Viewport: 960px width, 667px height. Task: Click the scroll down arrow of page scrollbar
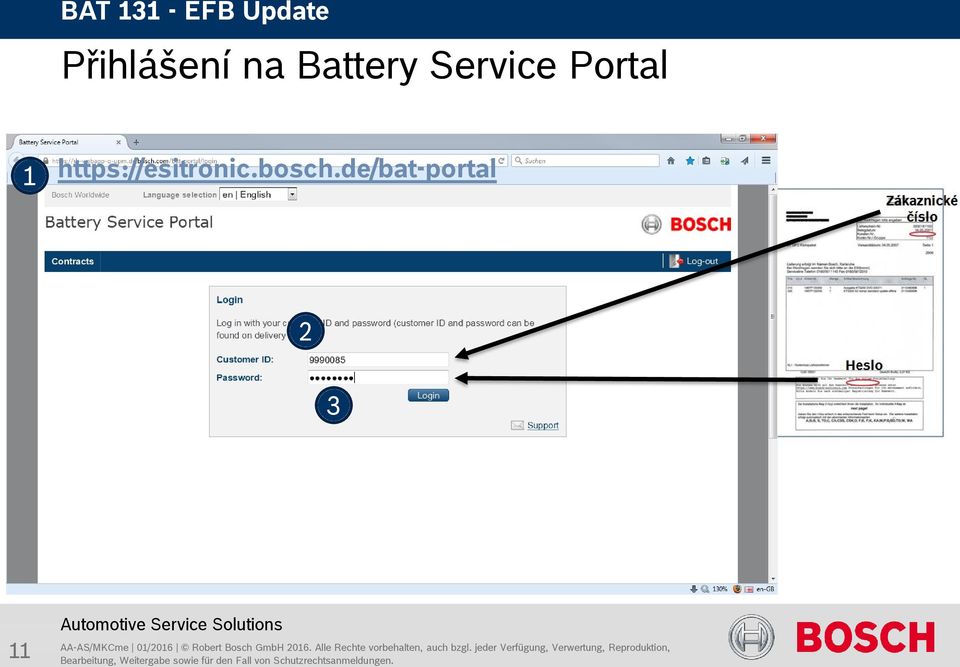[772, 579]
